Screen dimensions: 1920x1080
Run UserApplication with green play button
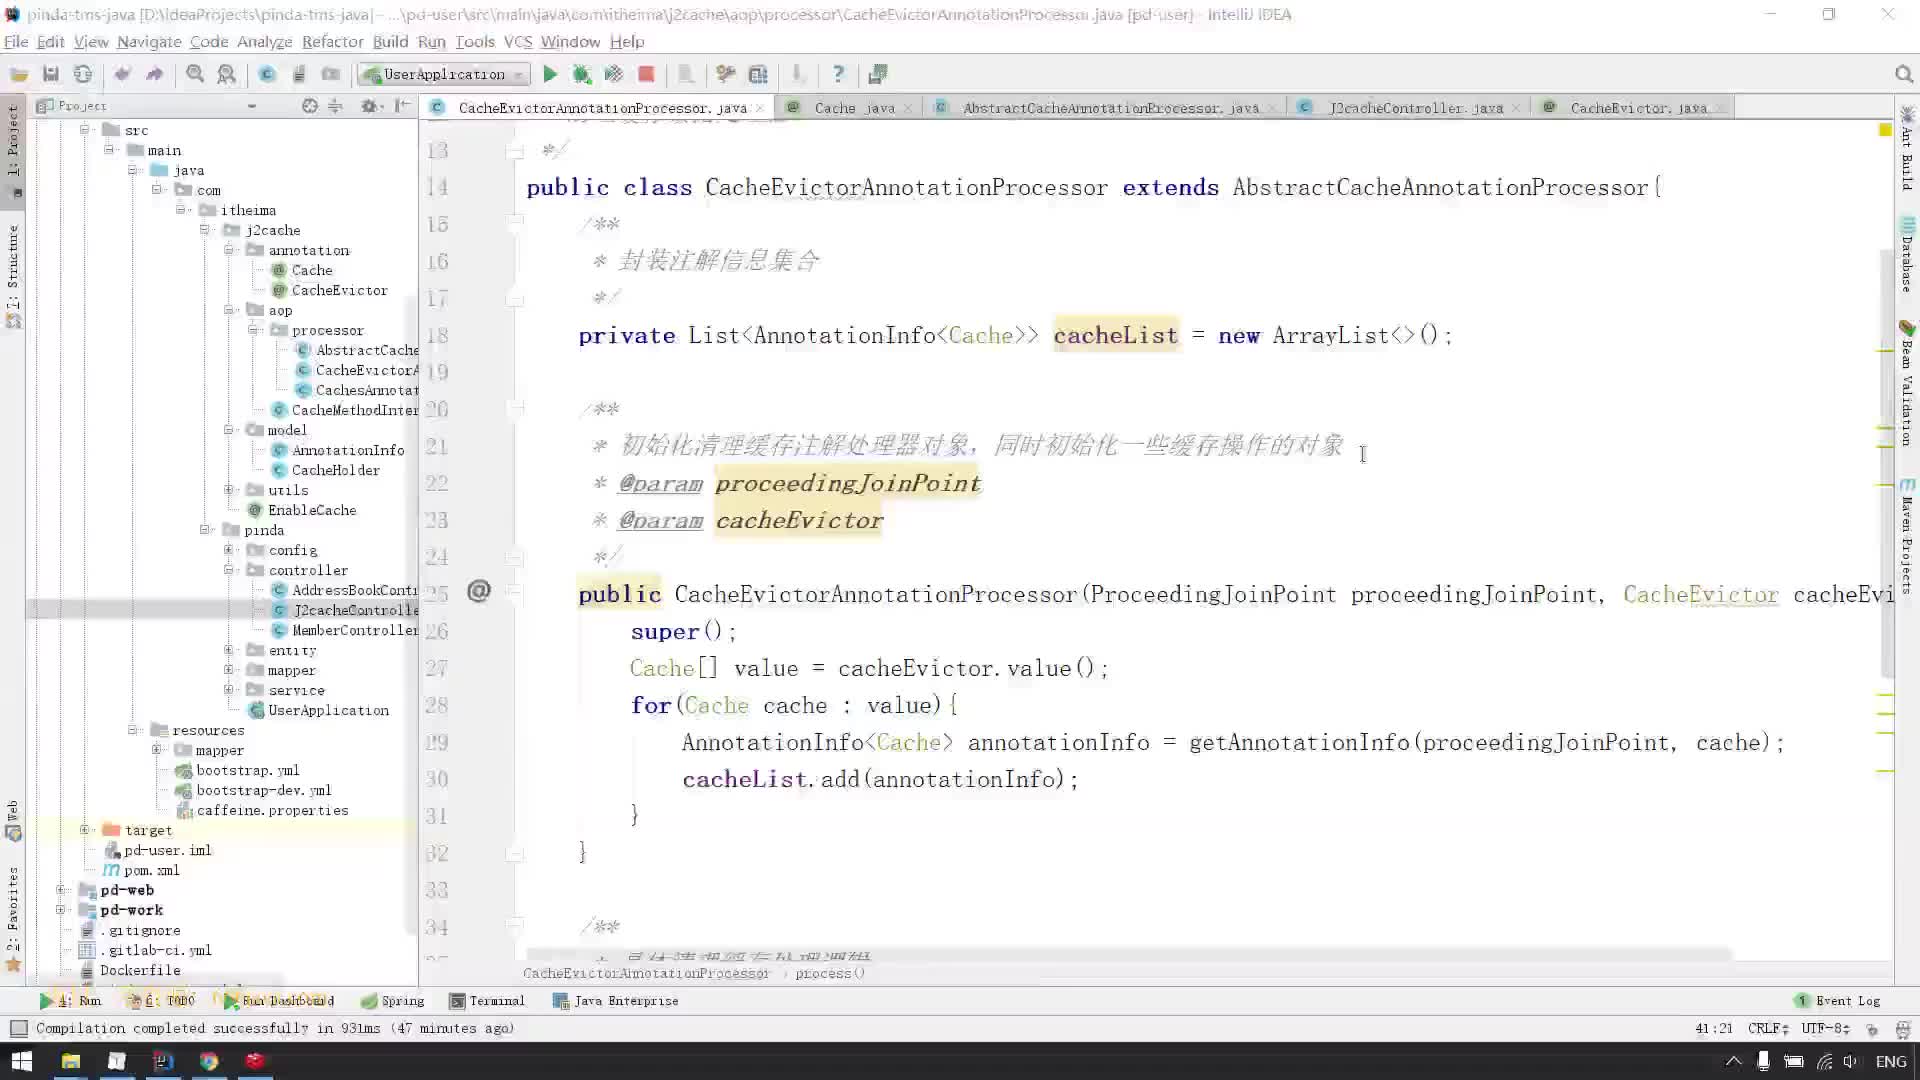550,74
